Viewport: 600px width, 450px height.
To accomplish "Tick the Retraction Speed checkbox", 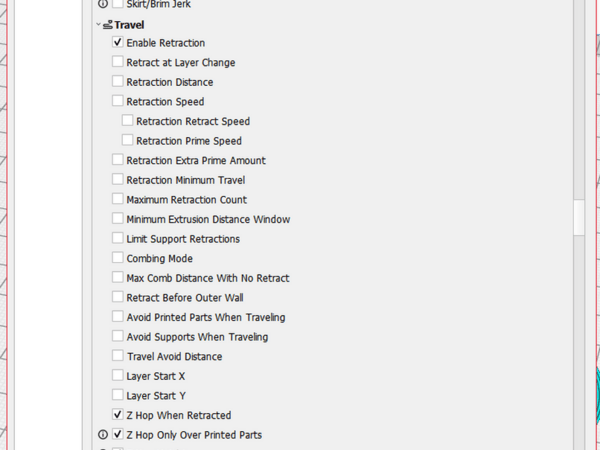I will (x=118, y=102).
